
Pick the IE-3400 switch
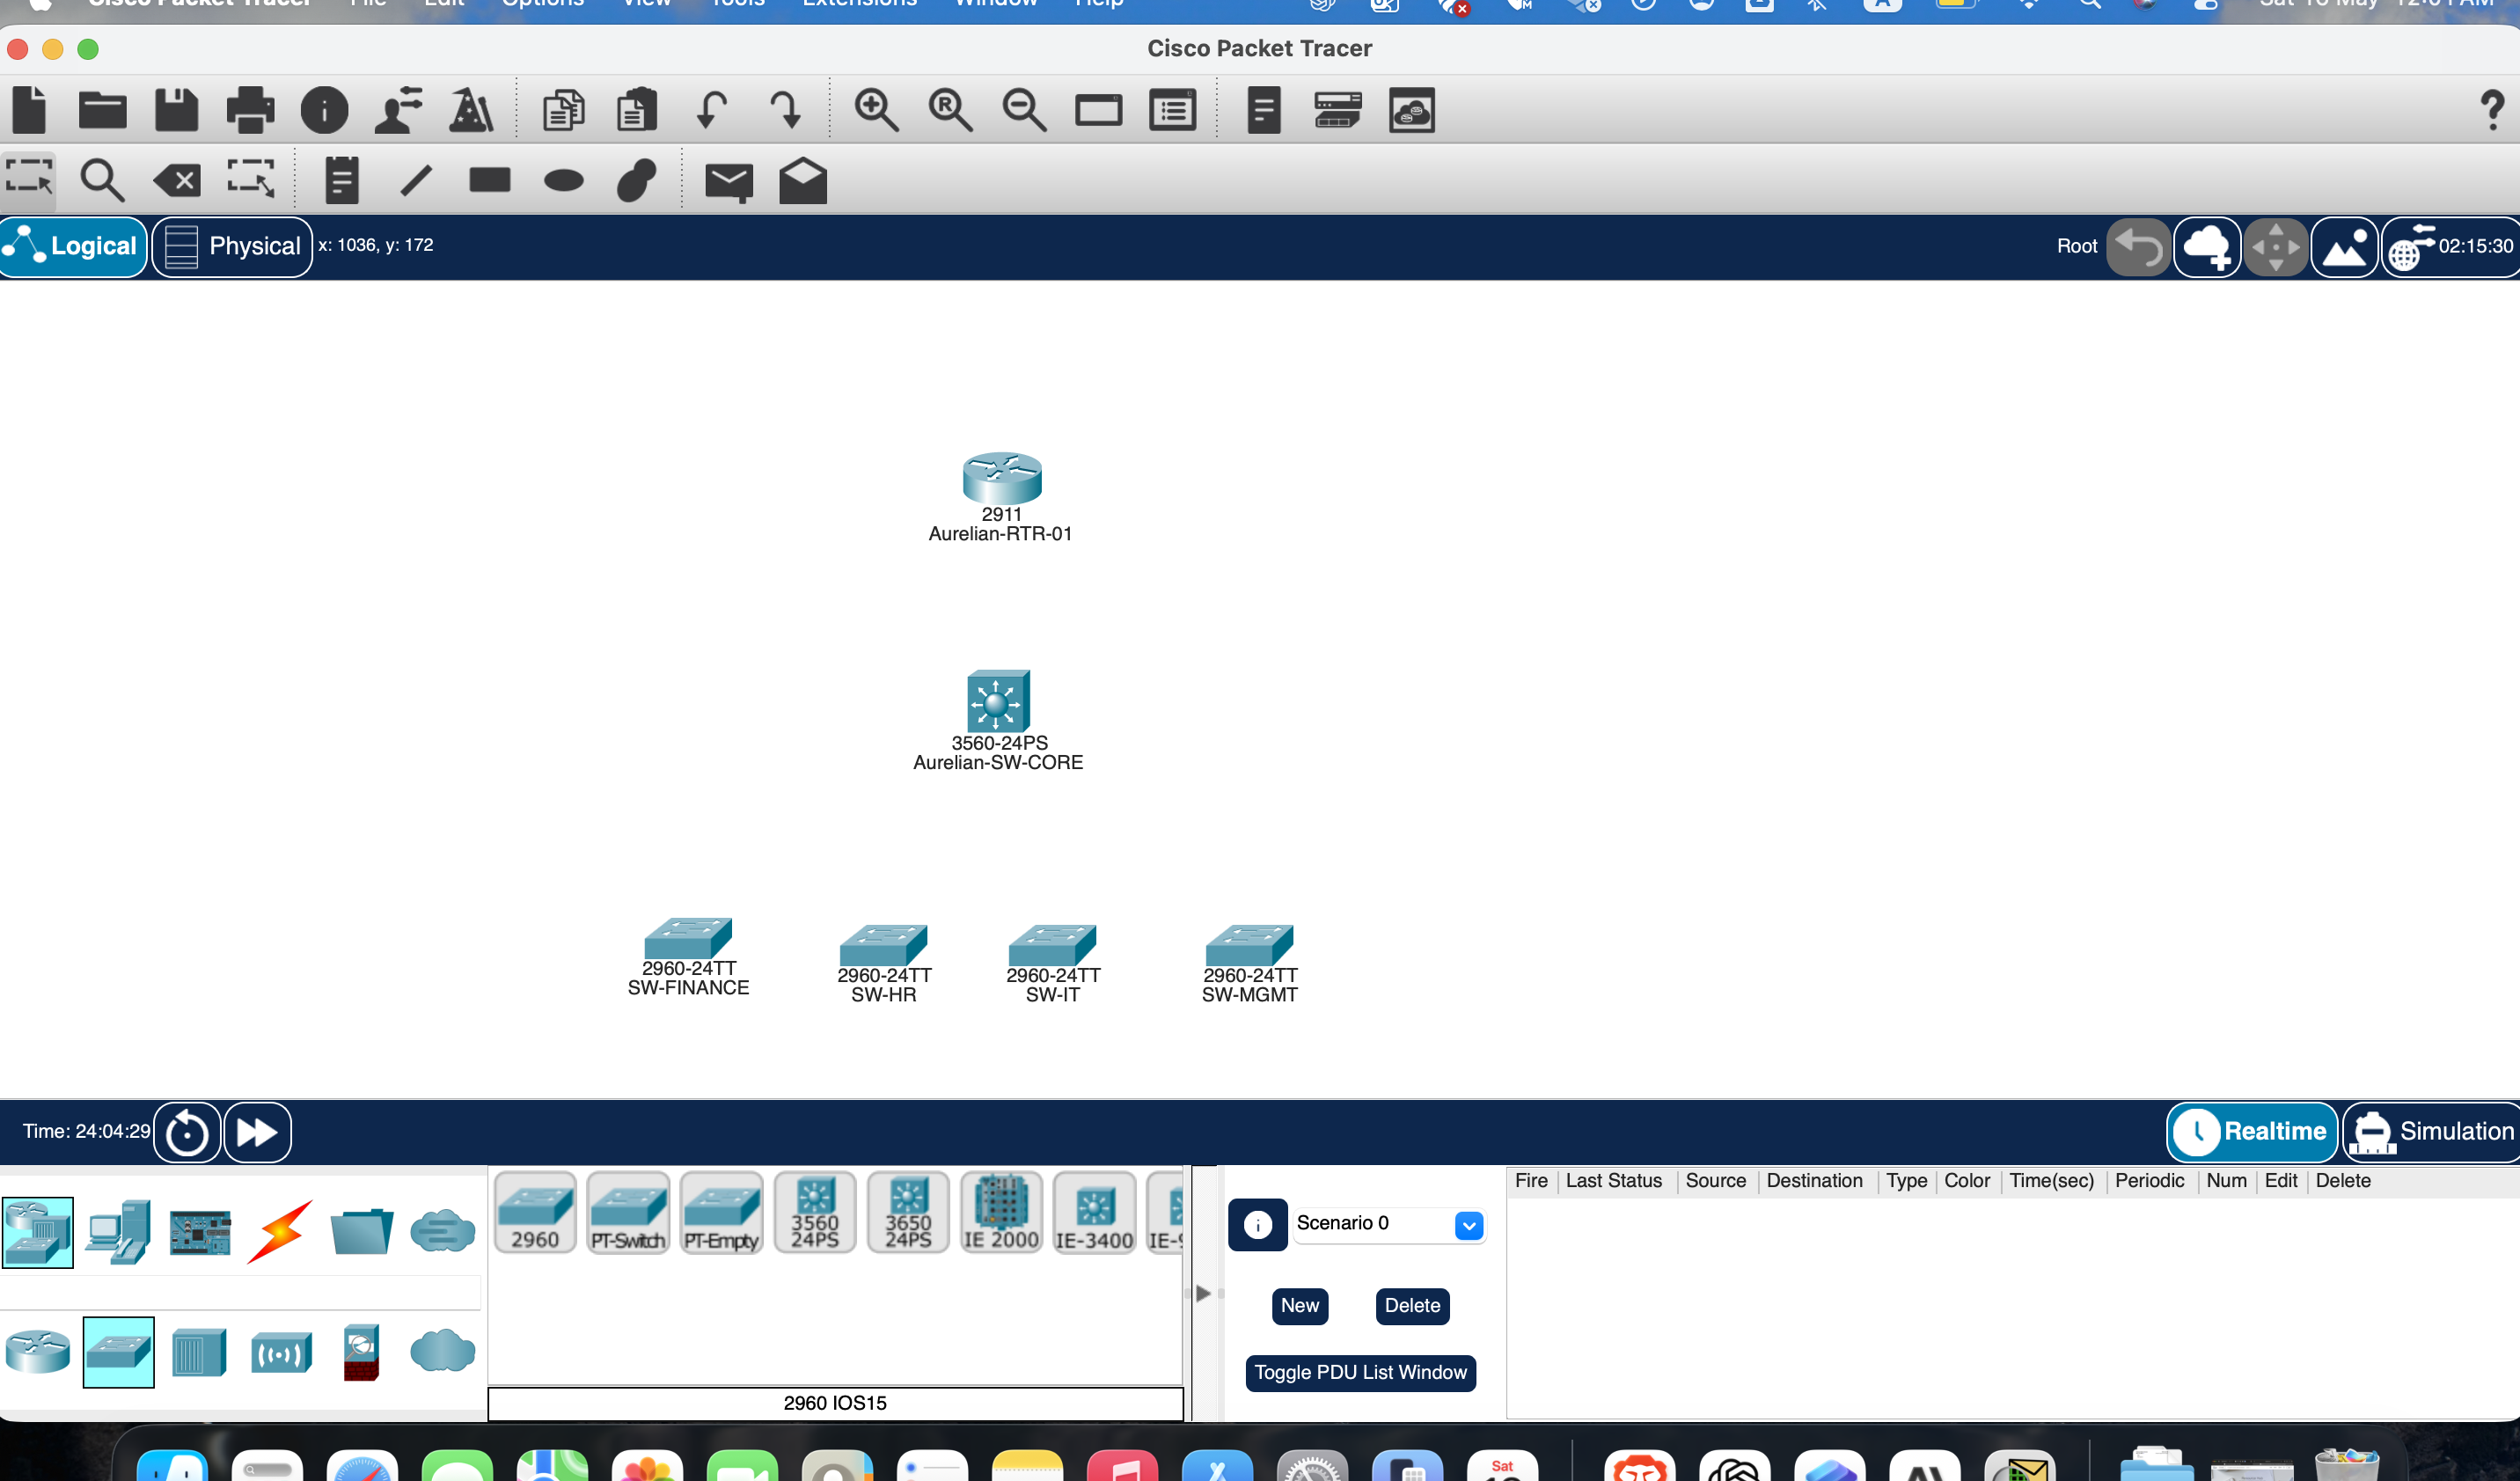[1094, 1212]
